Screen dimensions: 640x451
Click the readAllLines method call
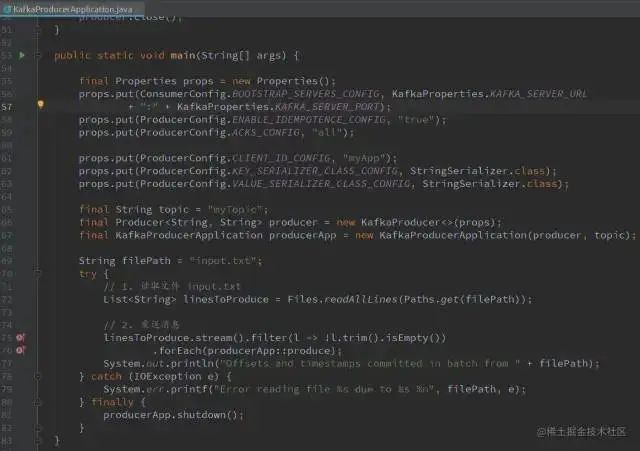point(360,300)
